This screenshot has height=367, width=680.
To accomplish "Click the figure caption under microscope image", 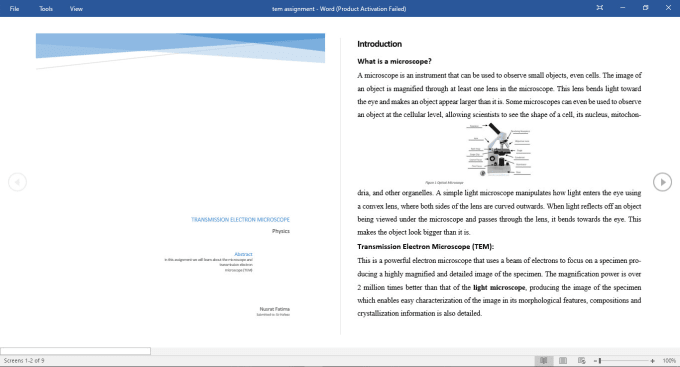I will click(x=444, y=183).
